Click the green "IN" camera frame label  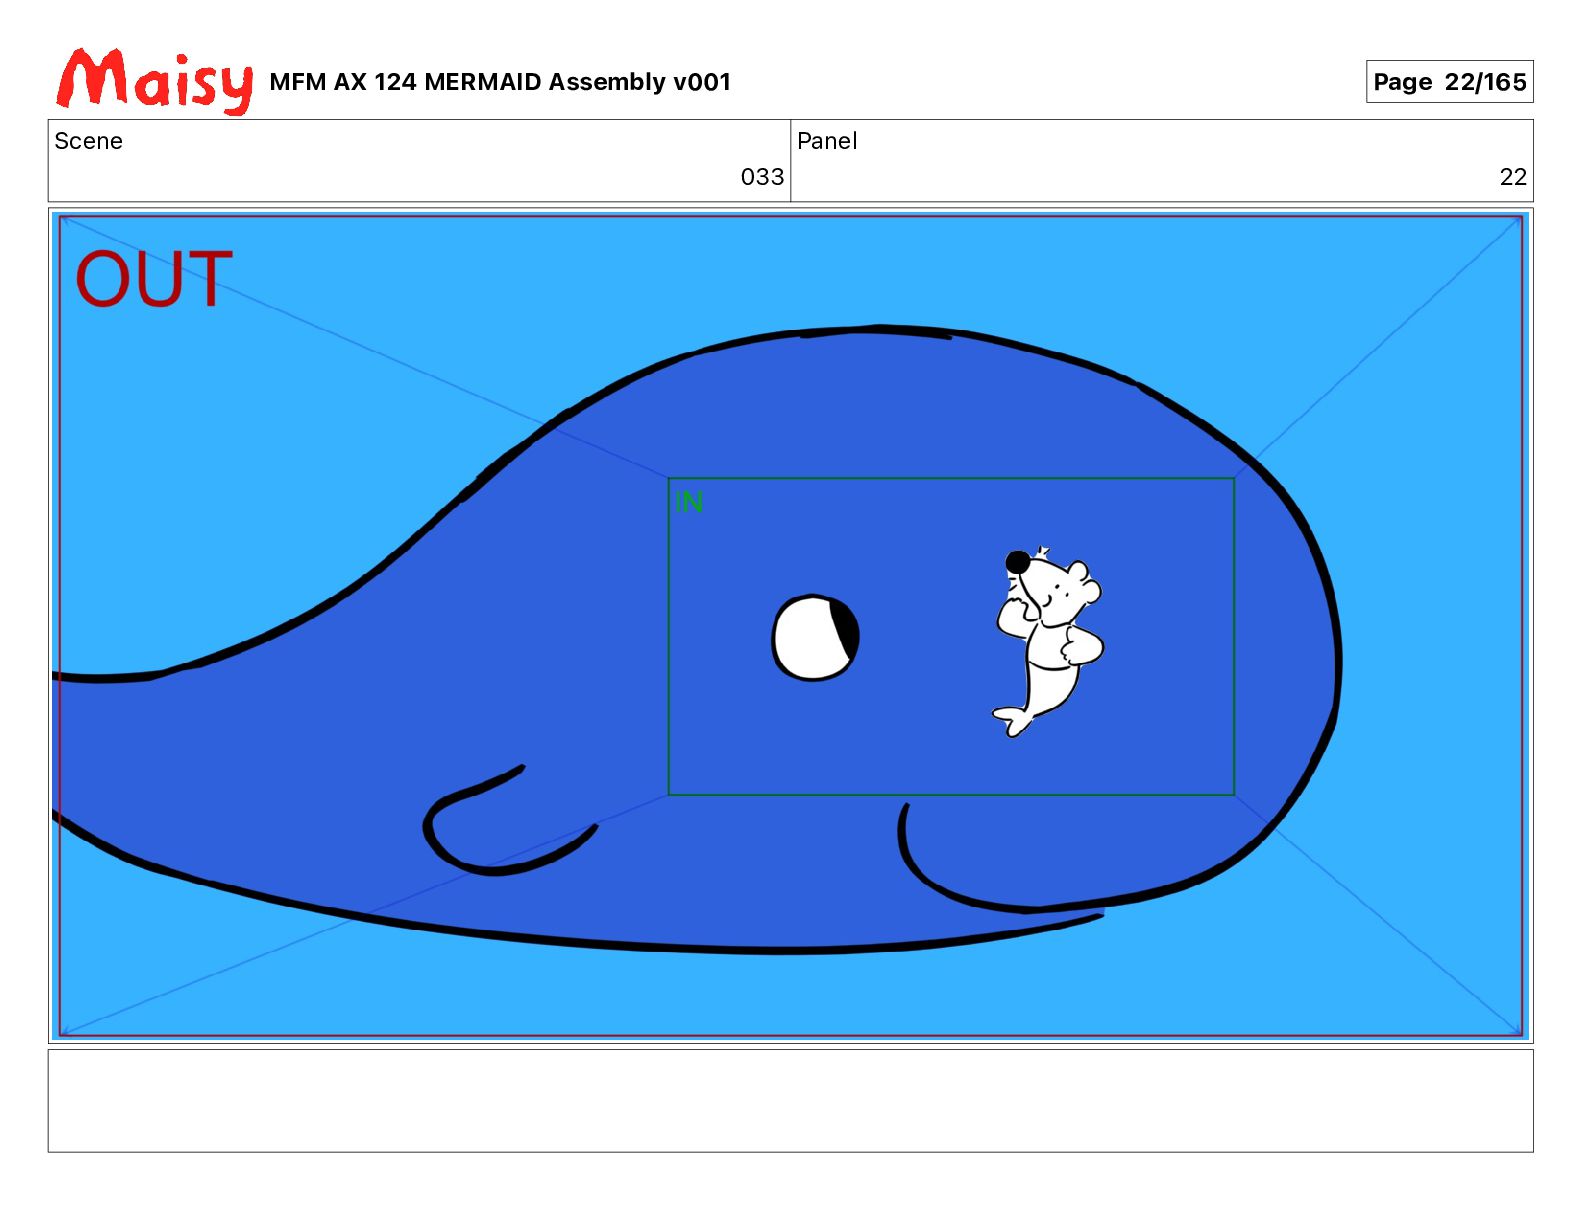689,502
